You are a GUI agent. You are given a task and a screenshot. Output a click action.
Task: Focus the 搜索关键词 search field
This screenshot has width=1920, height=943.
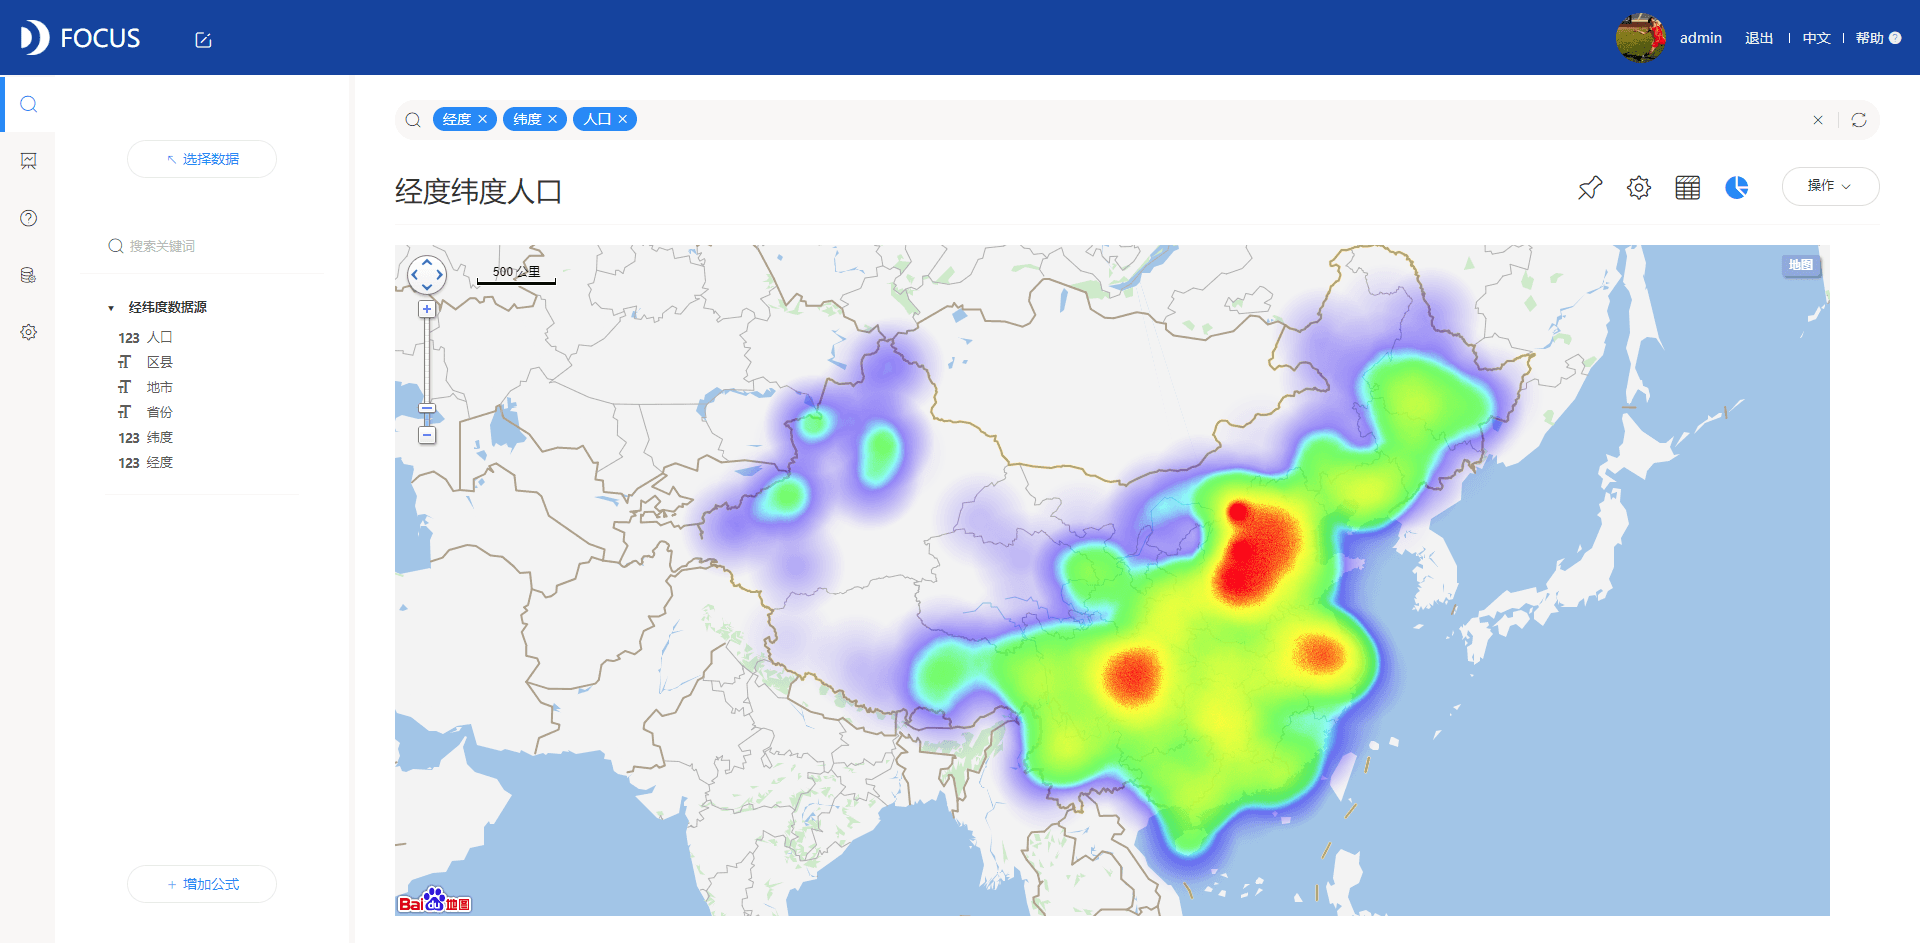tap(200, 246)
